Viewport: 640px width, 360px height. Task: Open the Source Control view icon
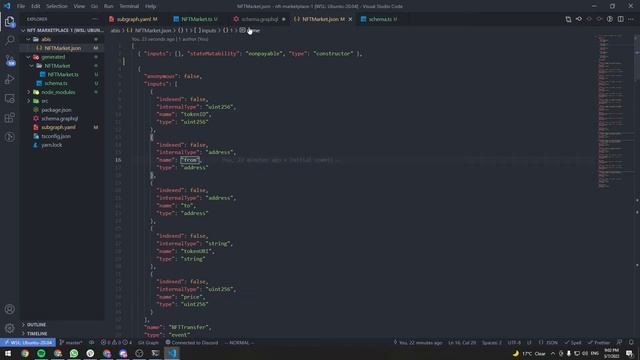pos(9,60)
